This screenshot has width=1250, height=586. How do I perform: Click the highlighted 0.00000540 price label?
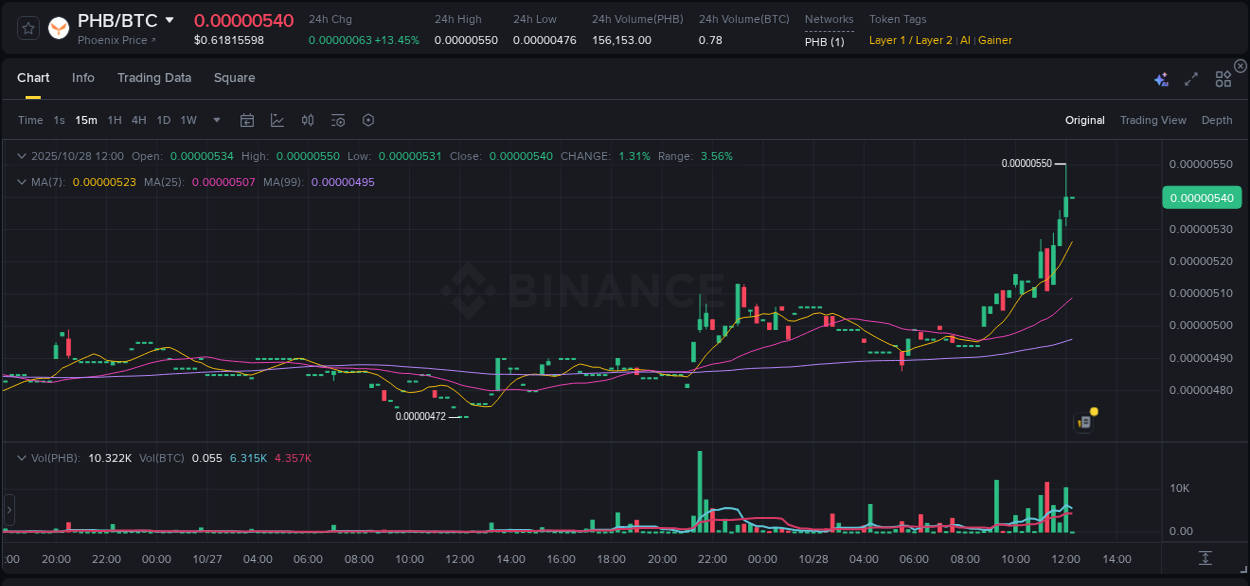(1201, 198)
